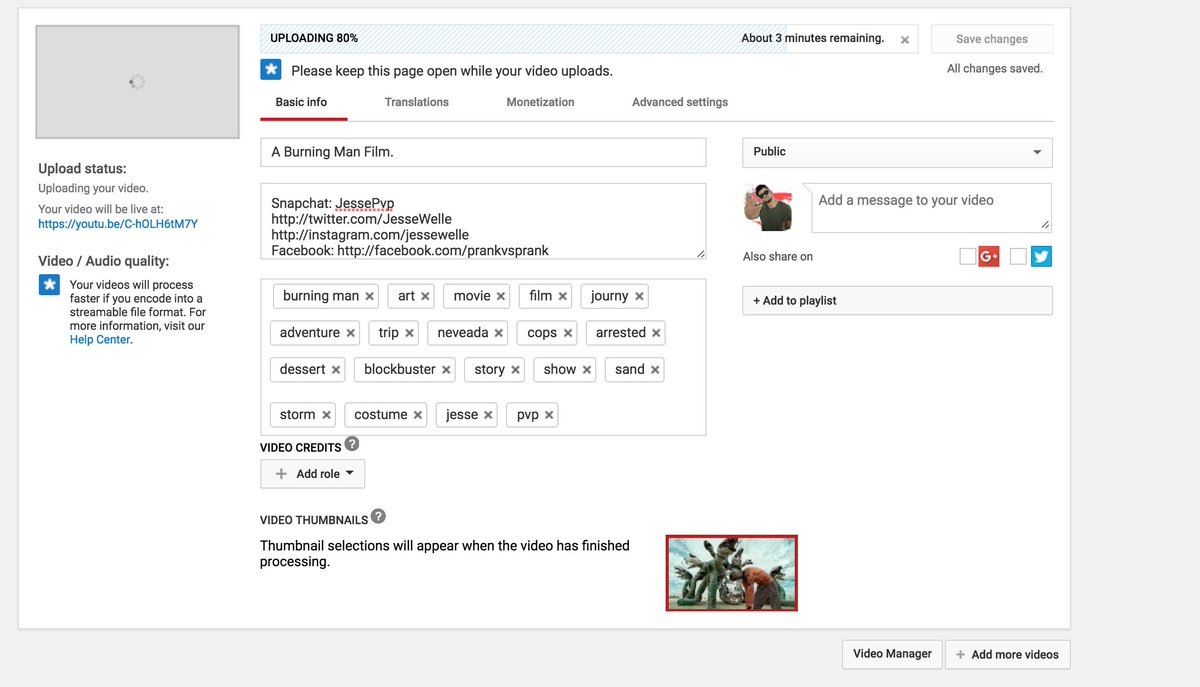Image resolution: width=1200 pixels, height=687 pixels.
Task: Open the Public privacy dropdown
Action: tap(897, 152)
